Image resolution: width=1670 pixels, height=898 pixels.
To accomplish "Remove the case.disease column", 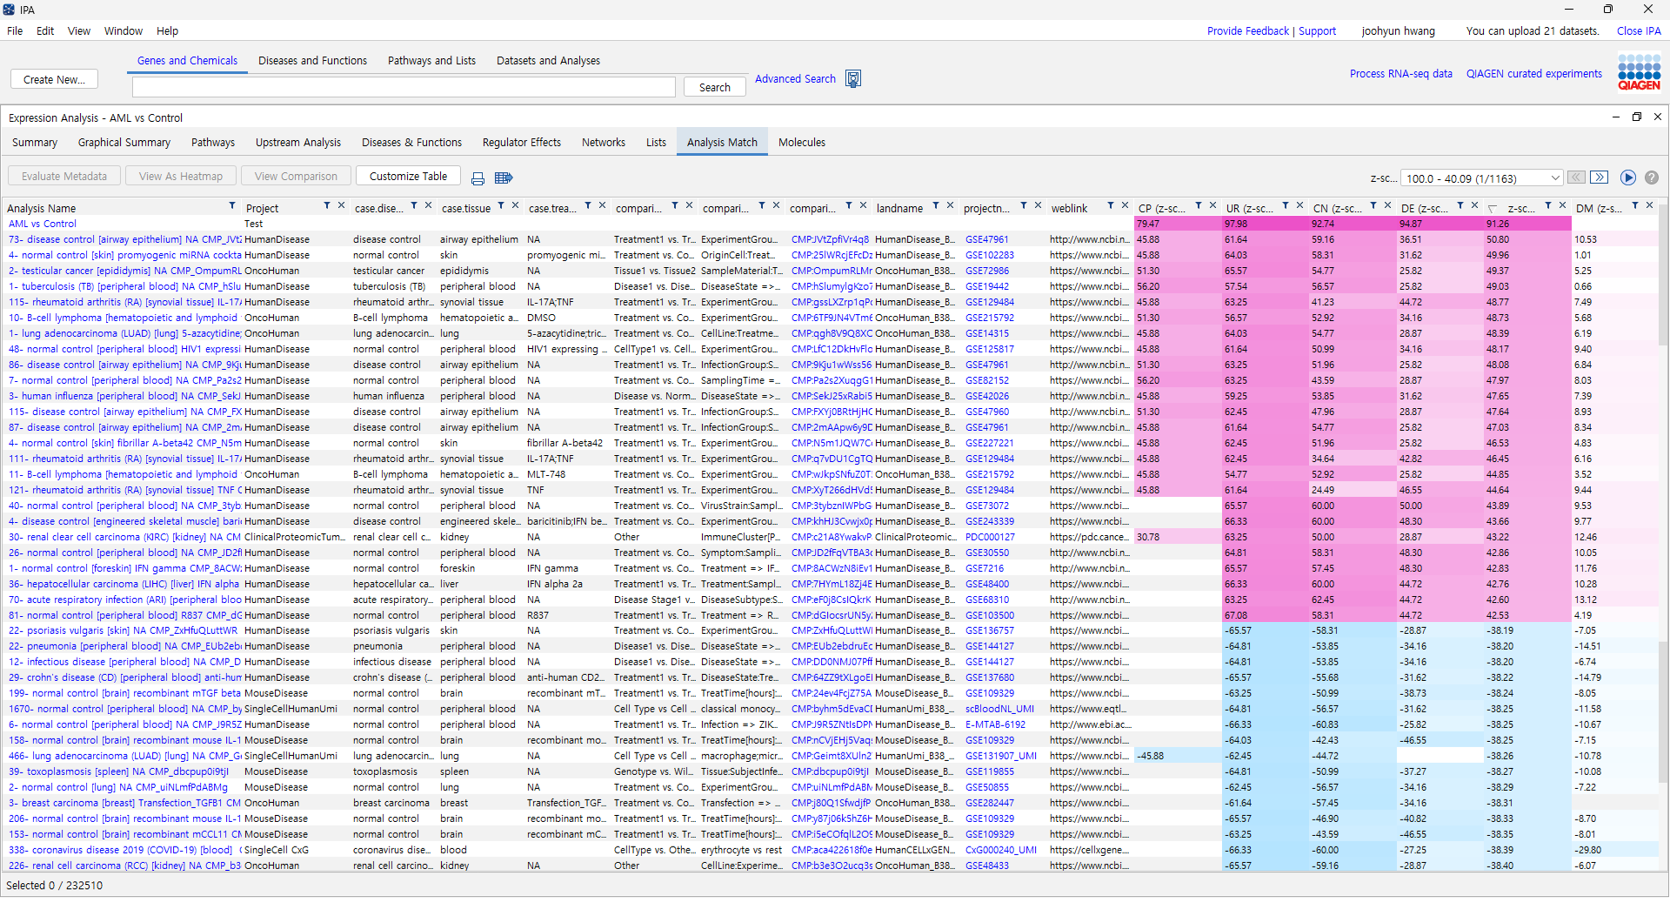I will pos(428,206).
